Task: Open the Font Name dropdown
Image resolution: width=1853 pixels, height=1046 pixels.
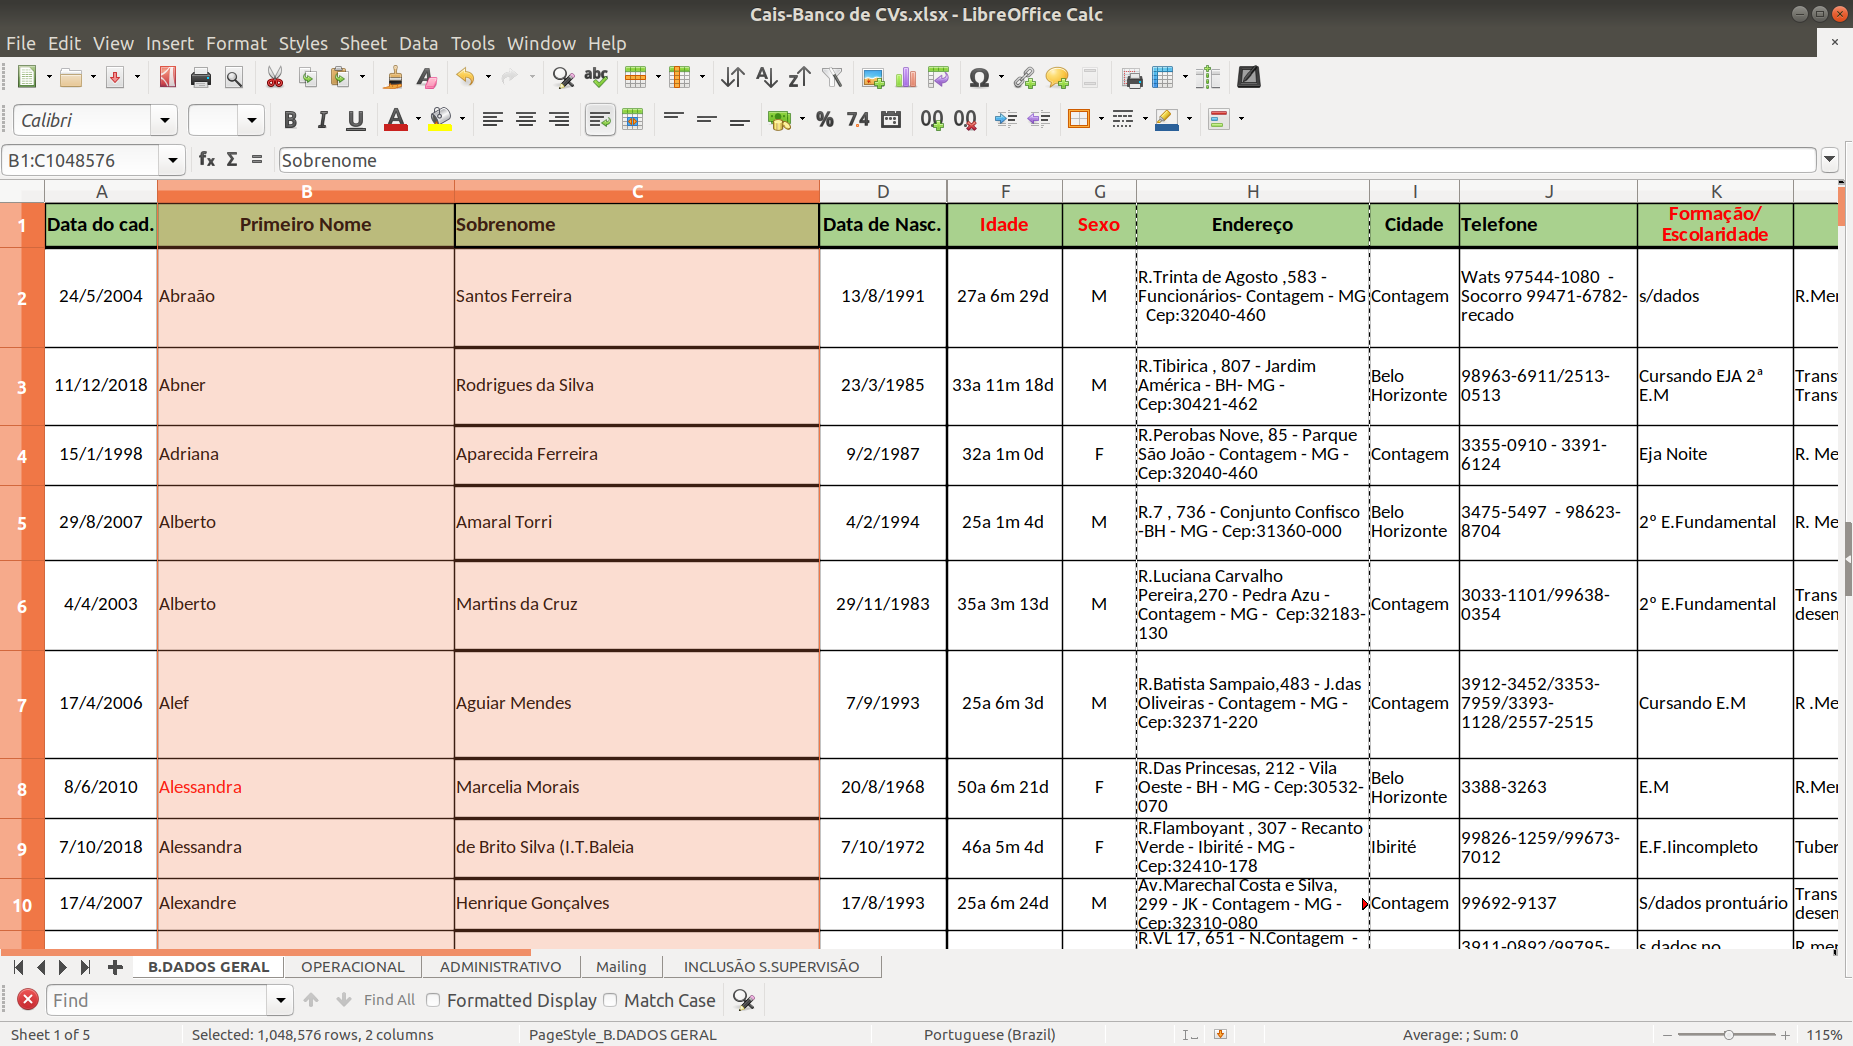Action: pos(165,120)
